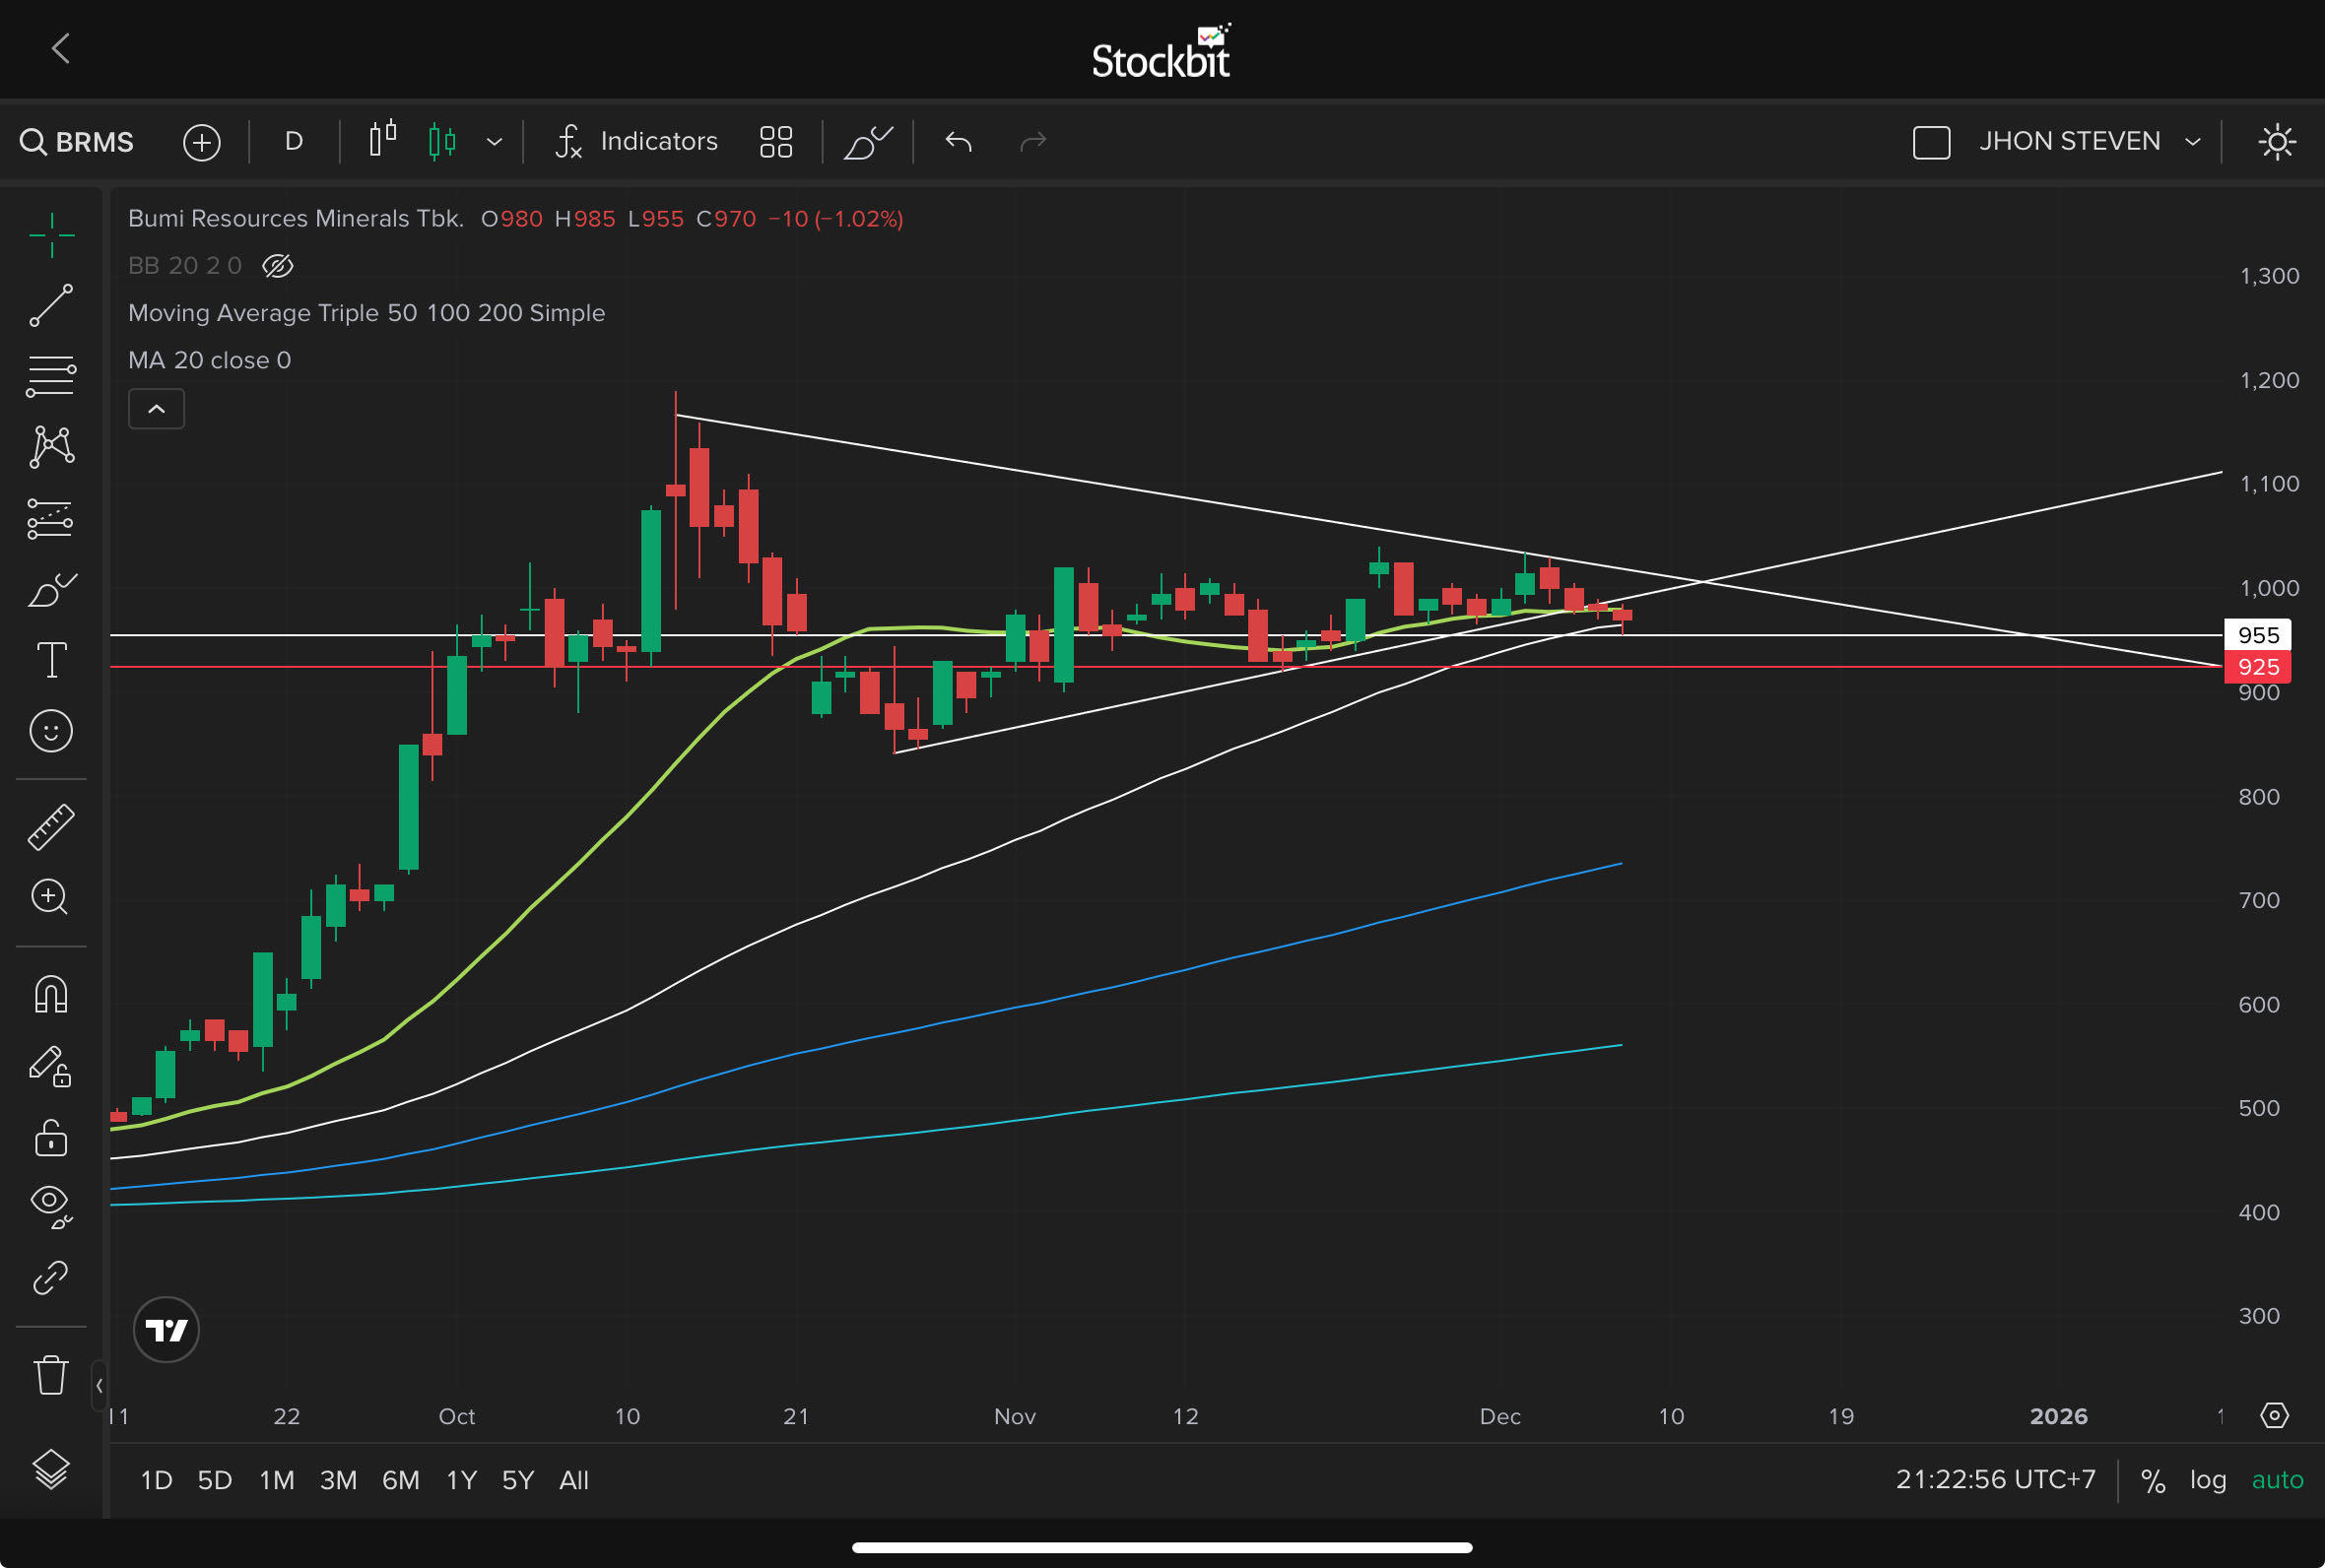Click the red 925 price label
Viewport: 2325px width, 1568px height.
[x=2257, y=667]
